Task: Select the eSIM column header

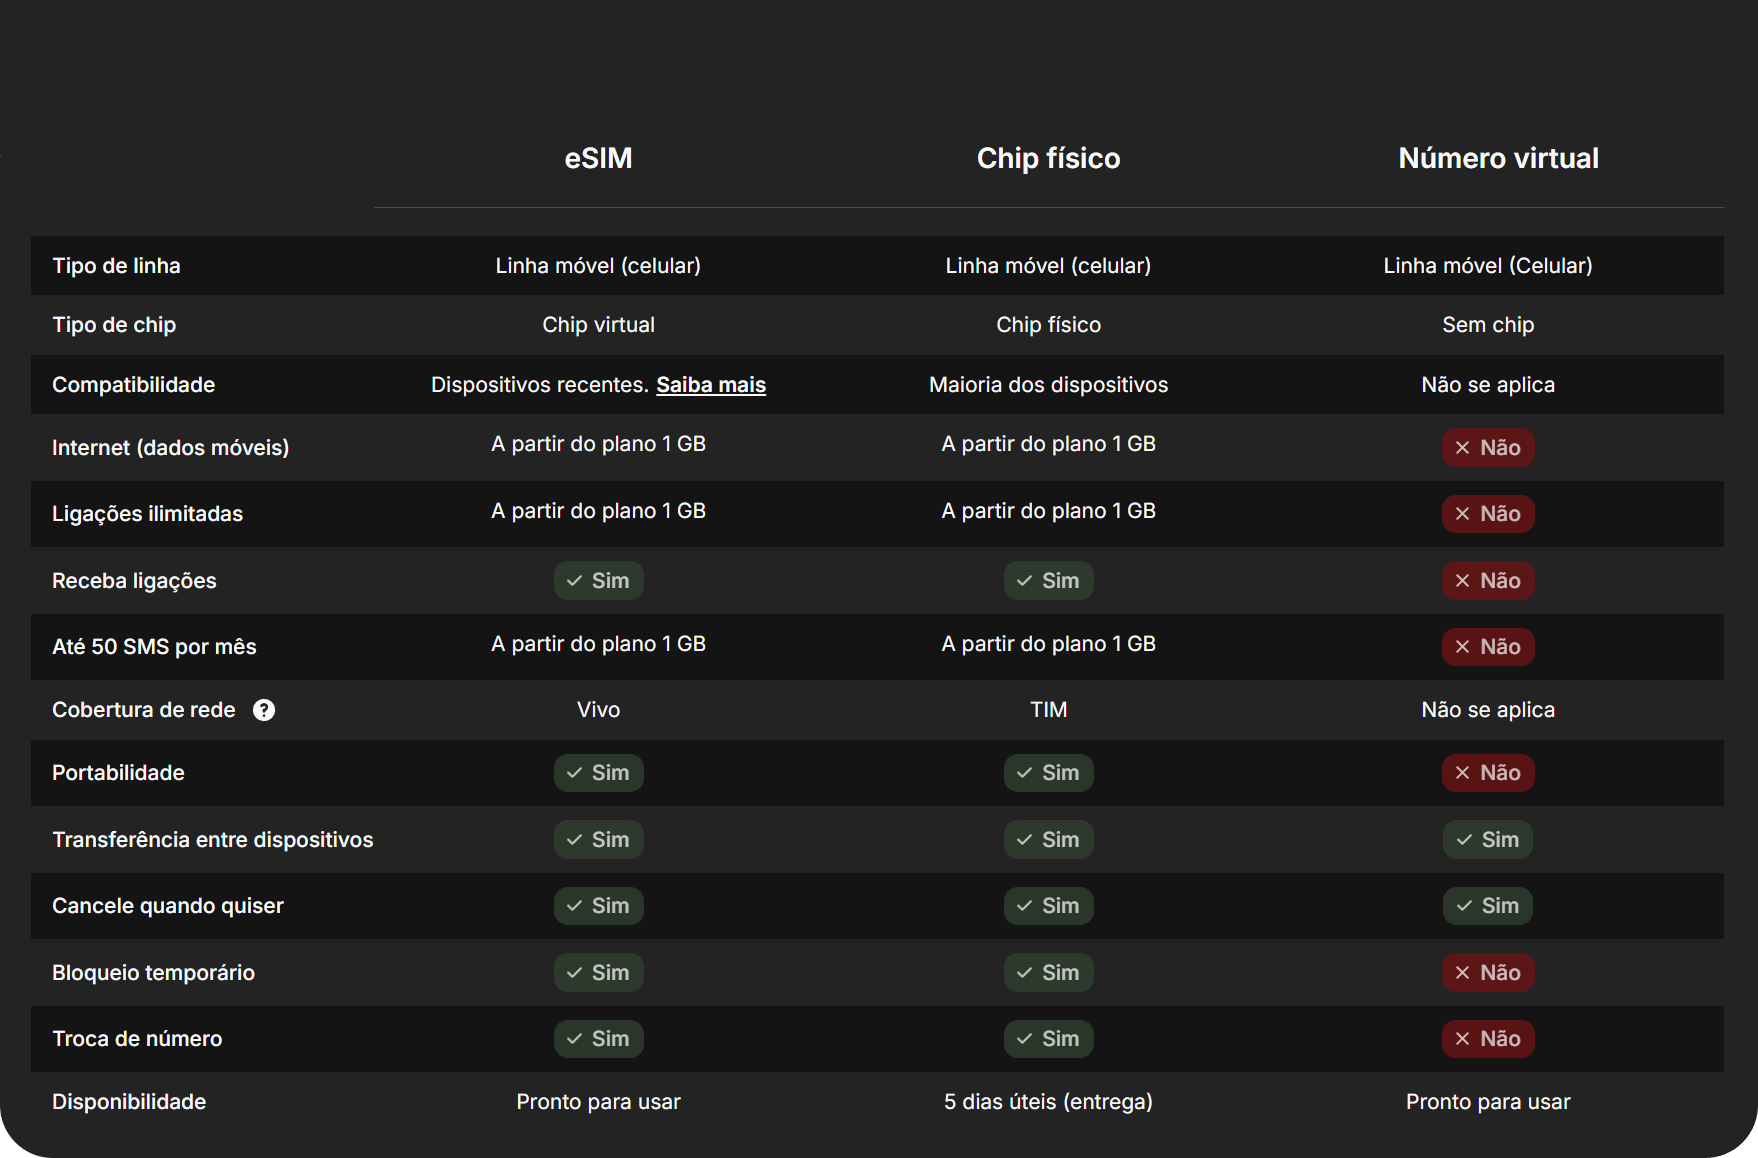Action: 598,158
